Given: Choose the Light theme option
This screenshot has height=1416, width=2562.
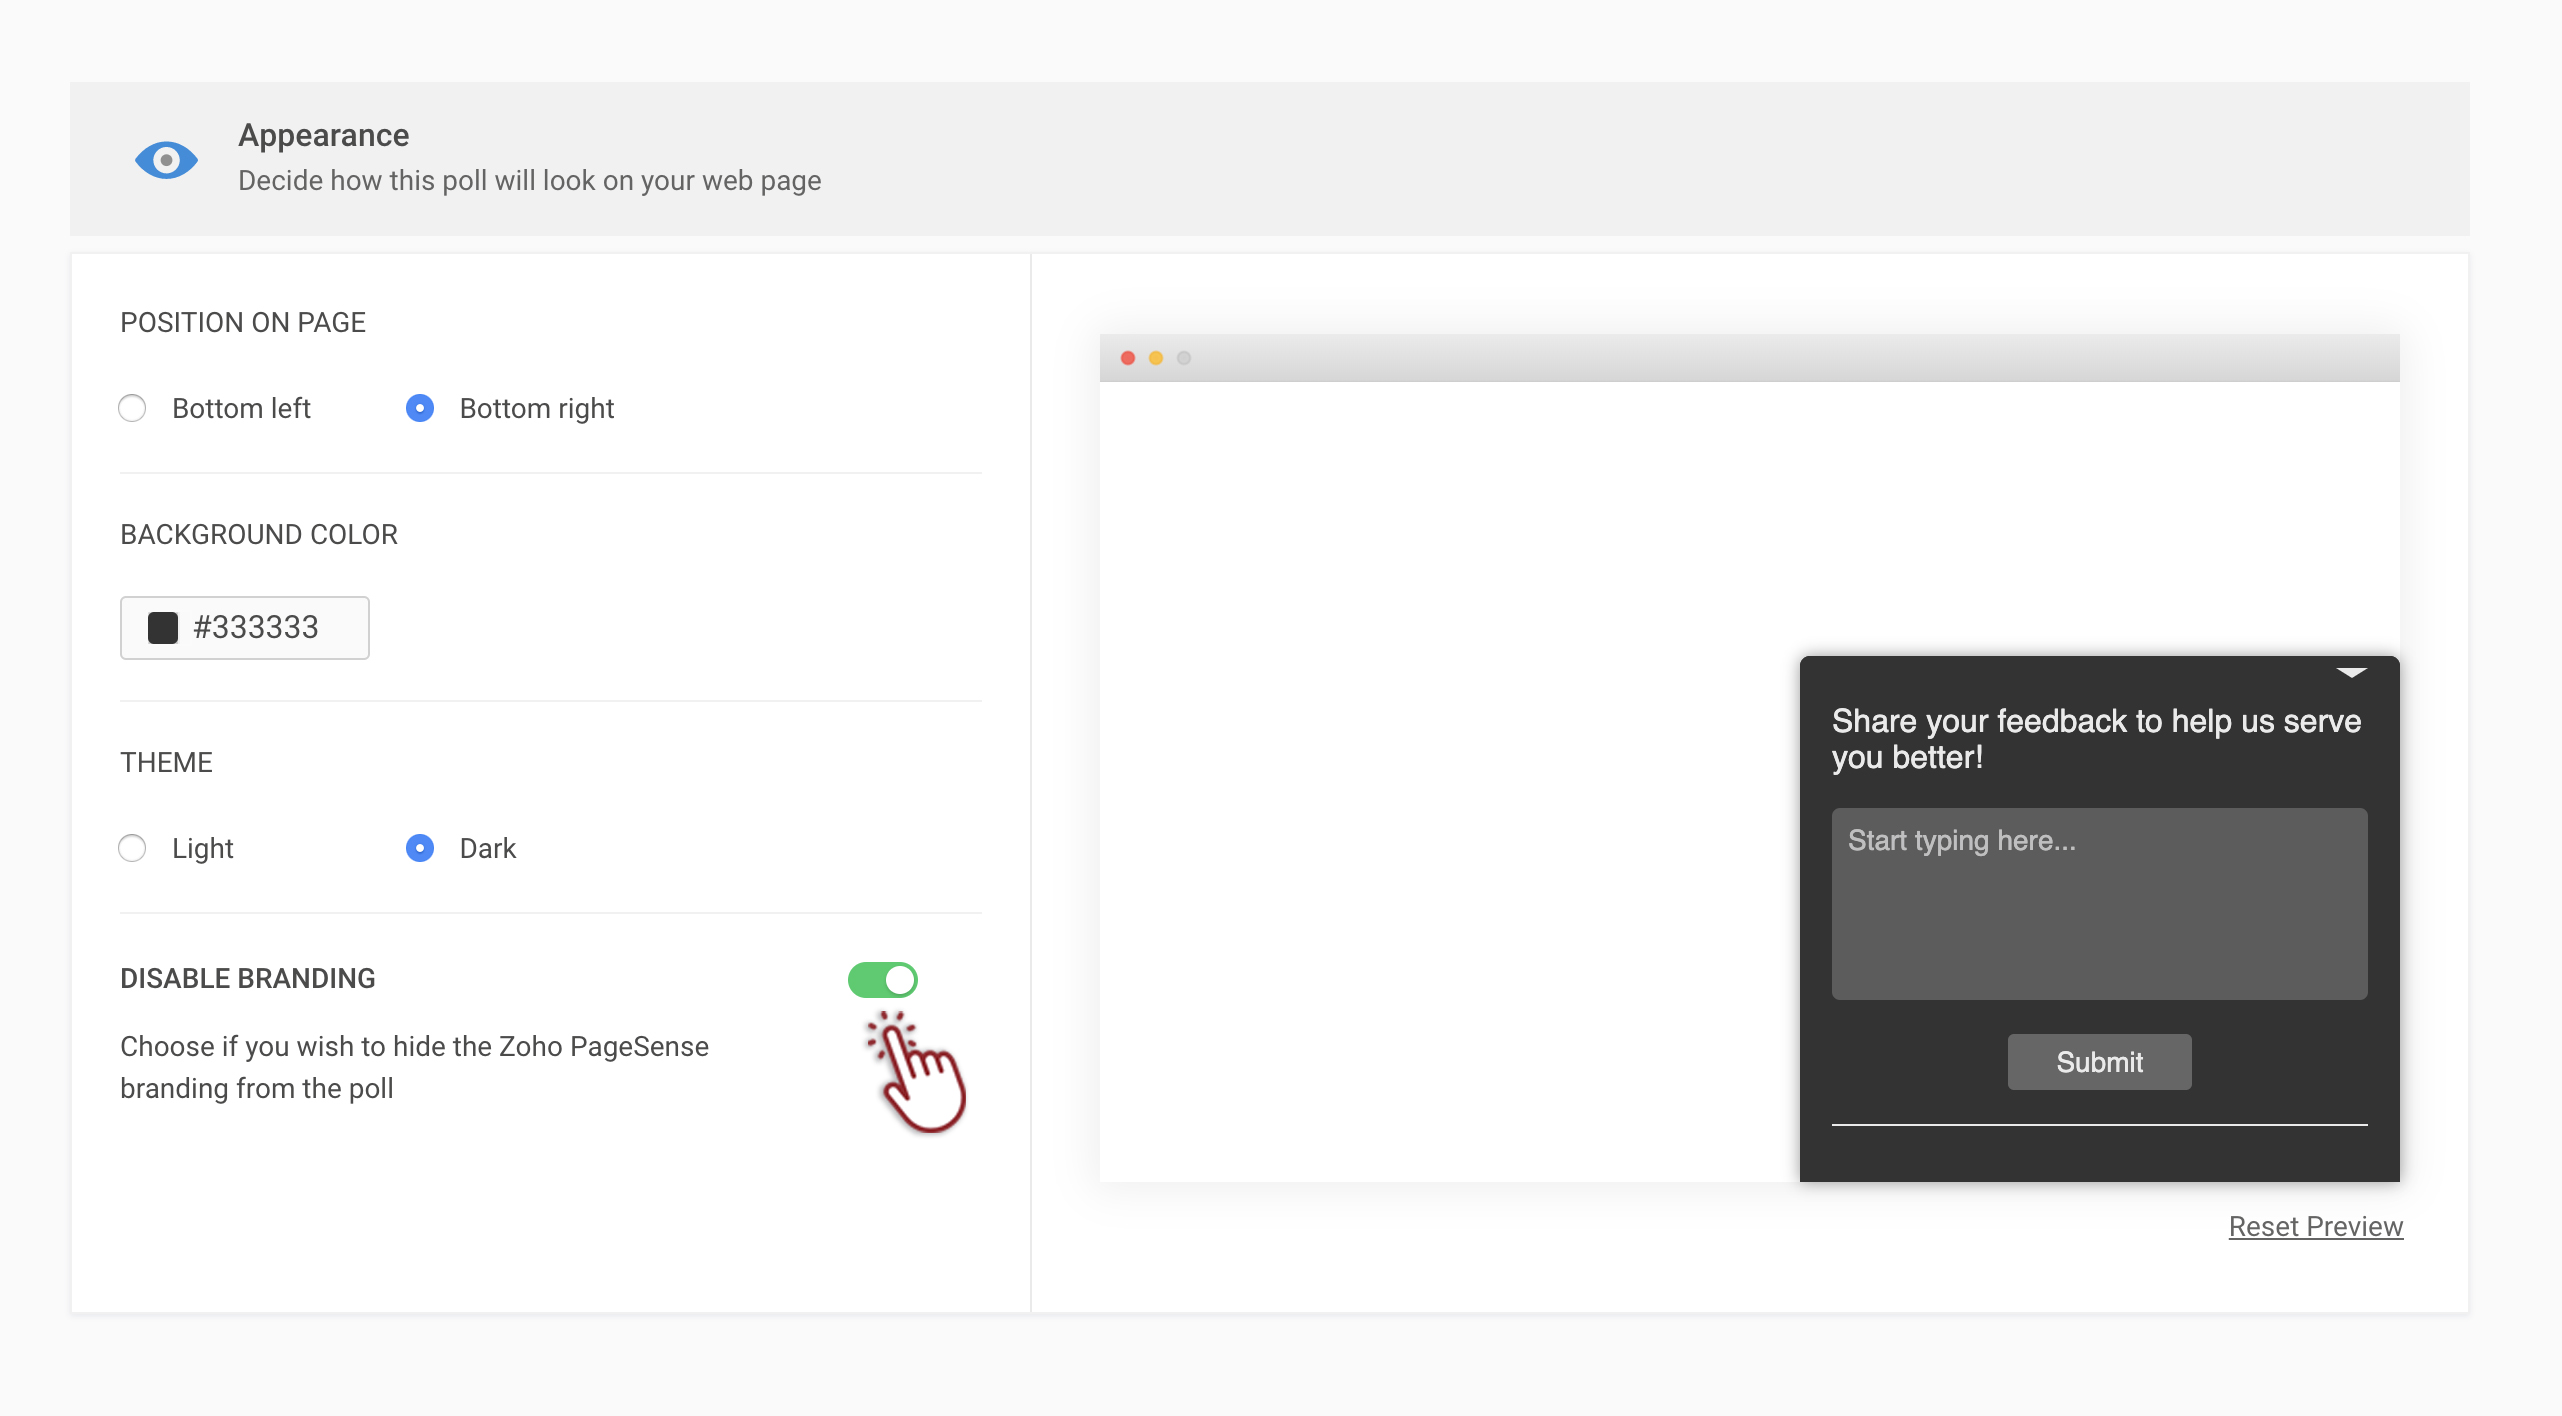Looking at the screenshot, I should [132, 848].
